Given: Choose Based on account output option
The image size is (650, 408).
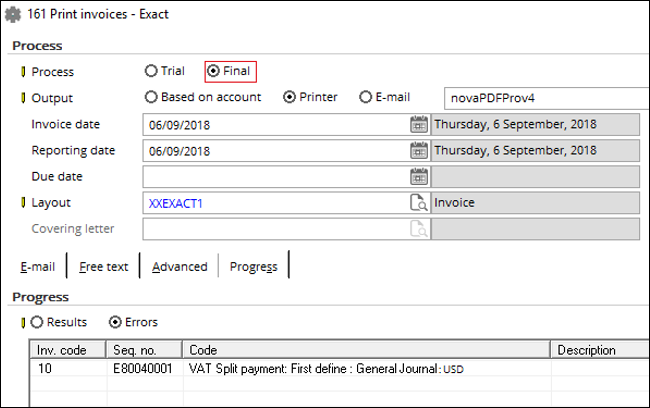Looking at the screenshot, I should (151, 98).
